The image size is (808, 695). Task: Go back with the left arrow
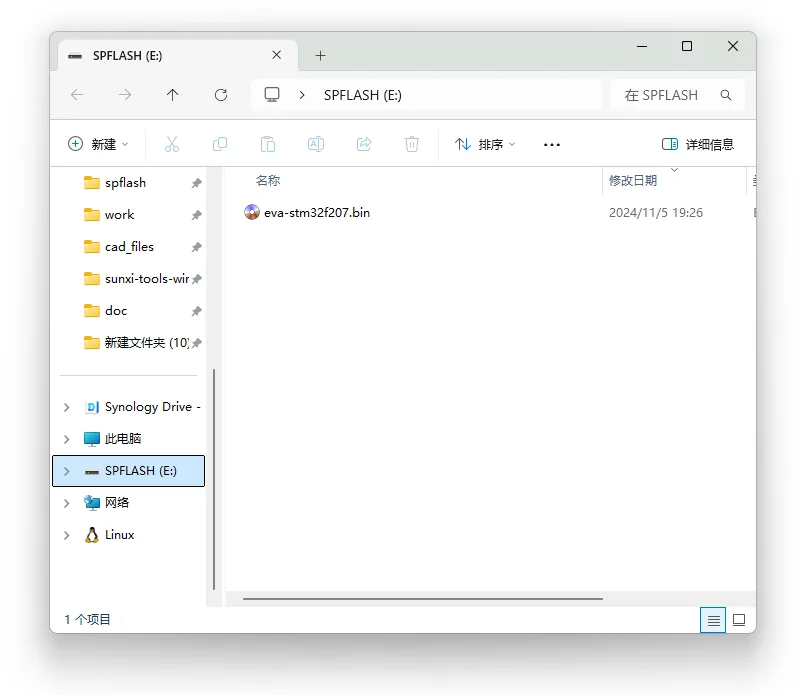(77, 95)
